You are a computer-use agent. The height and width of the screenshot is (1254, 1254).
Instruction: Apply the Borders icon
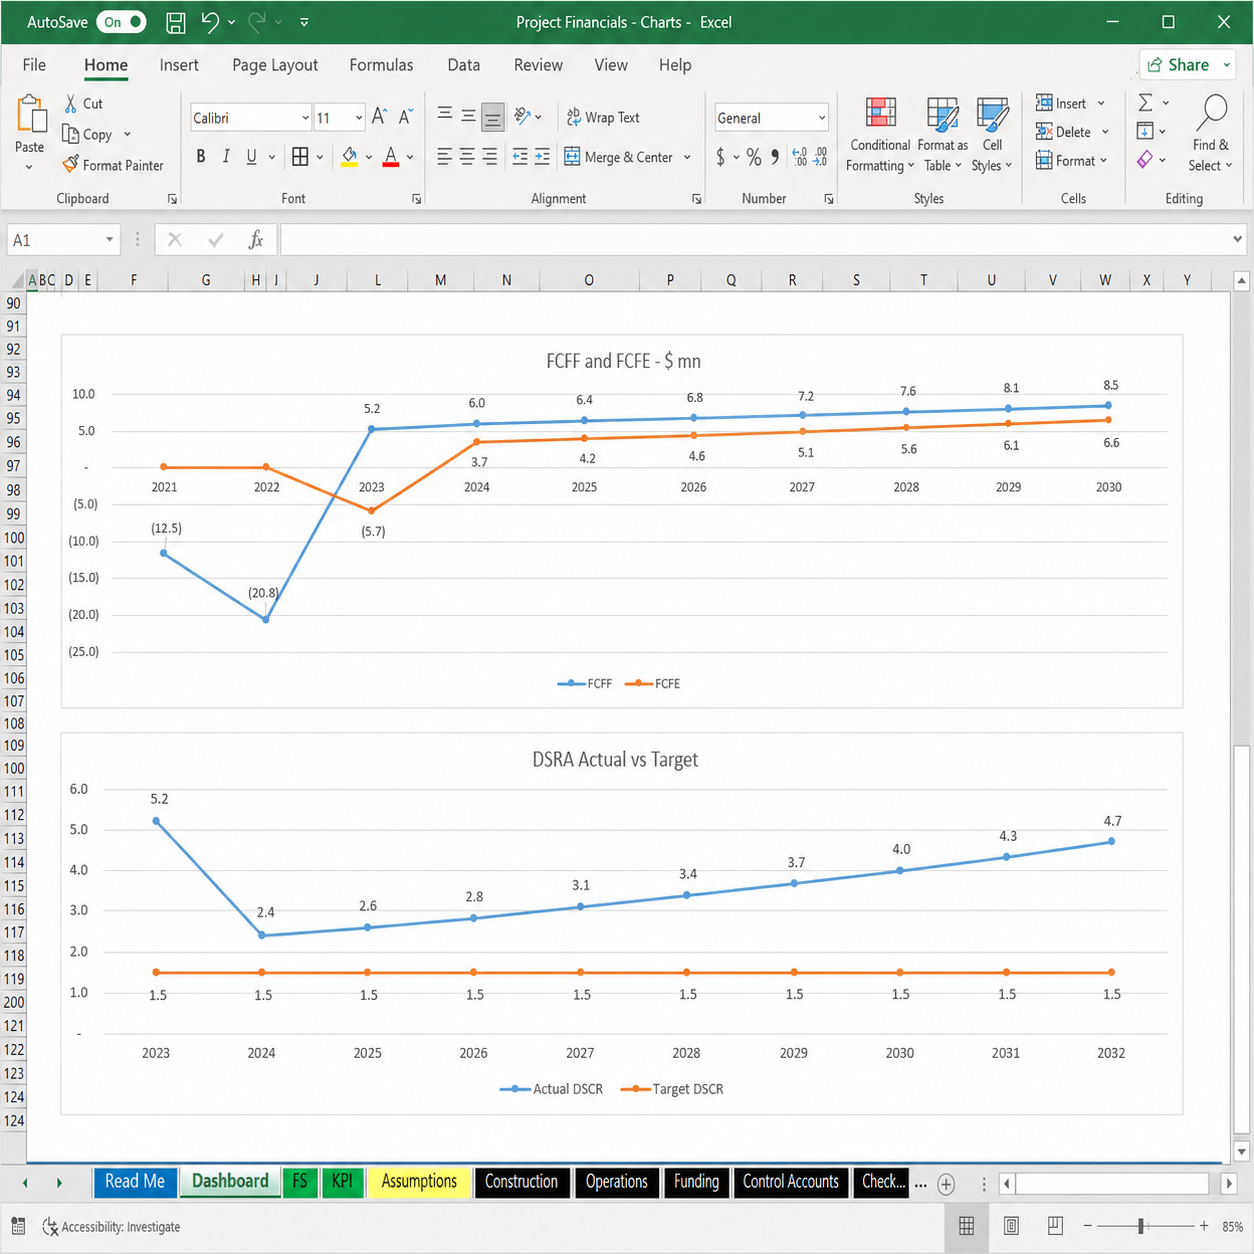300,156
